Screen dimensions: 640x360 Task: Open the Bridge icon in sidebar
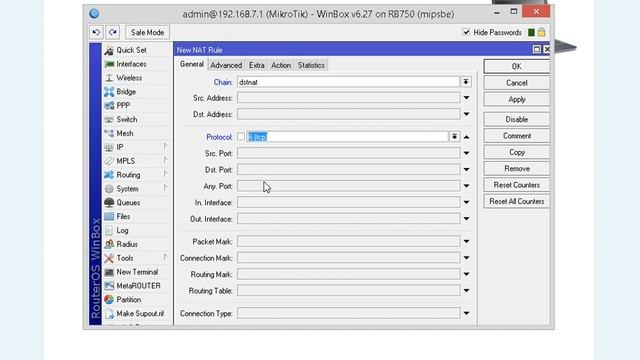109,92
